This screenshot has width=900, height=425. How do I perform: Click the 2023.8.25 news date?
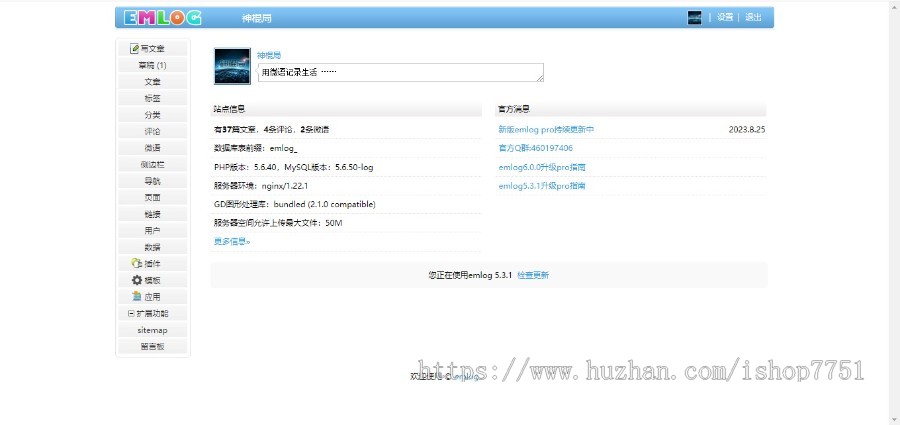click(747, 130)
